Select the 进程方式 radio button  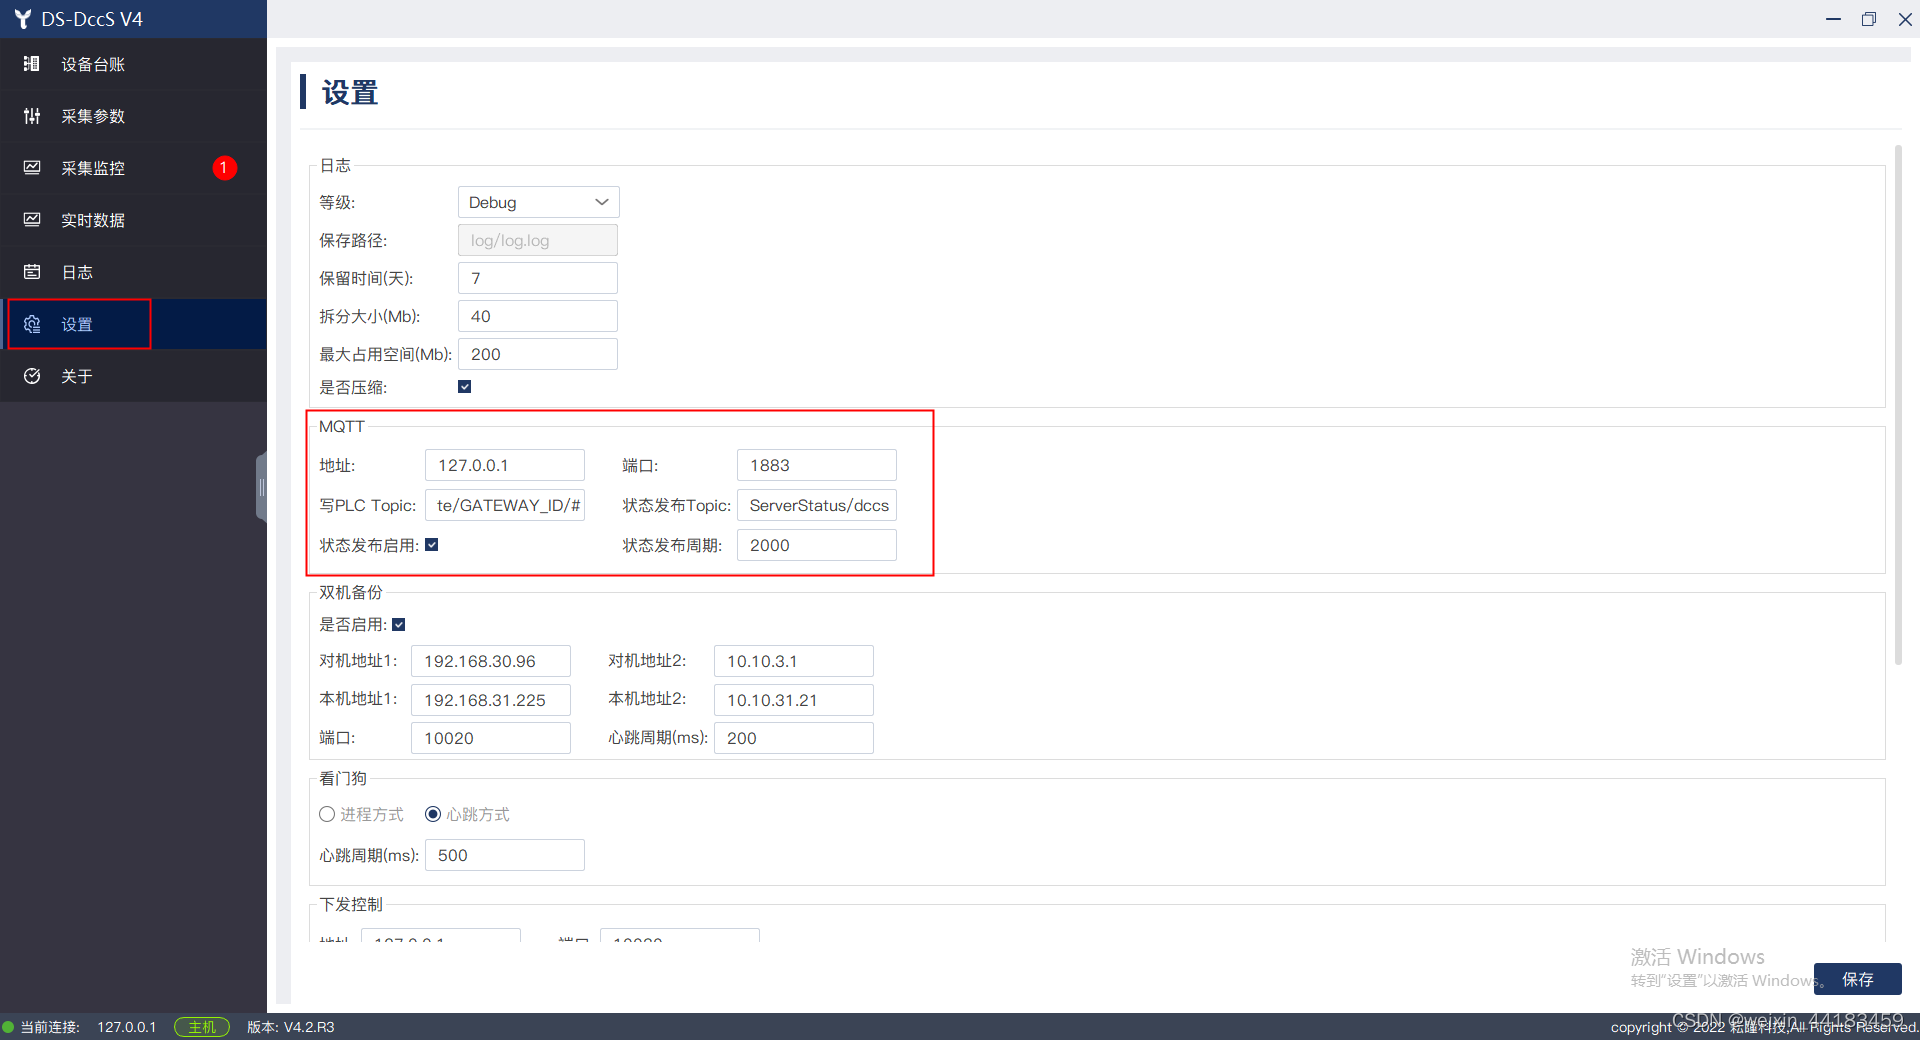326,814
